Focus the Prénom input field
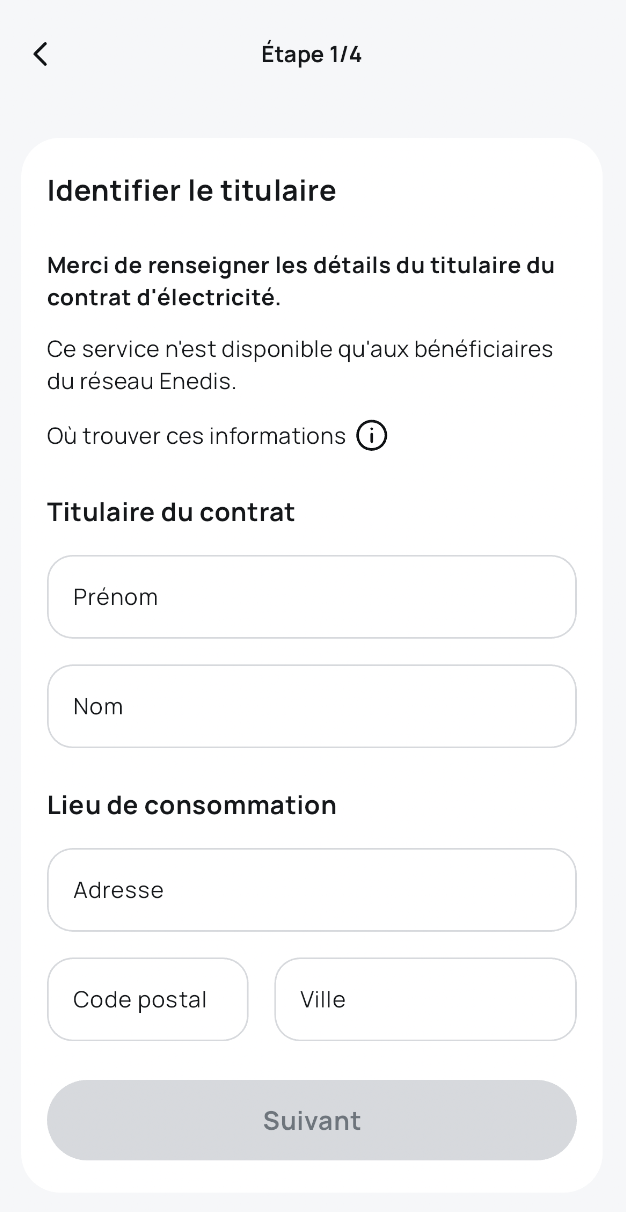Viewport: 626px width, 1212px height. (311, 597)
